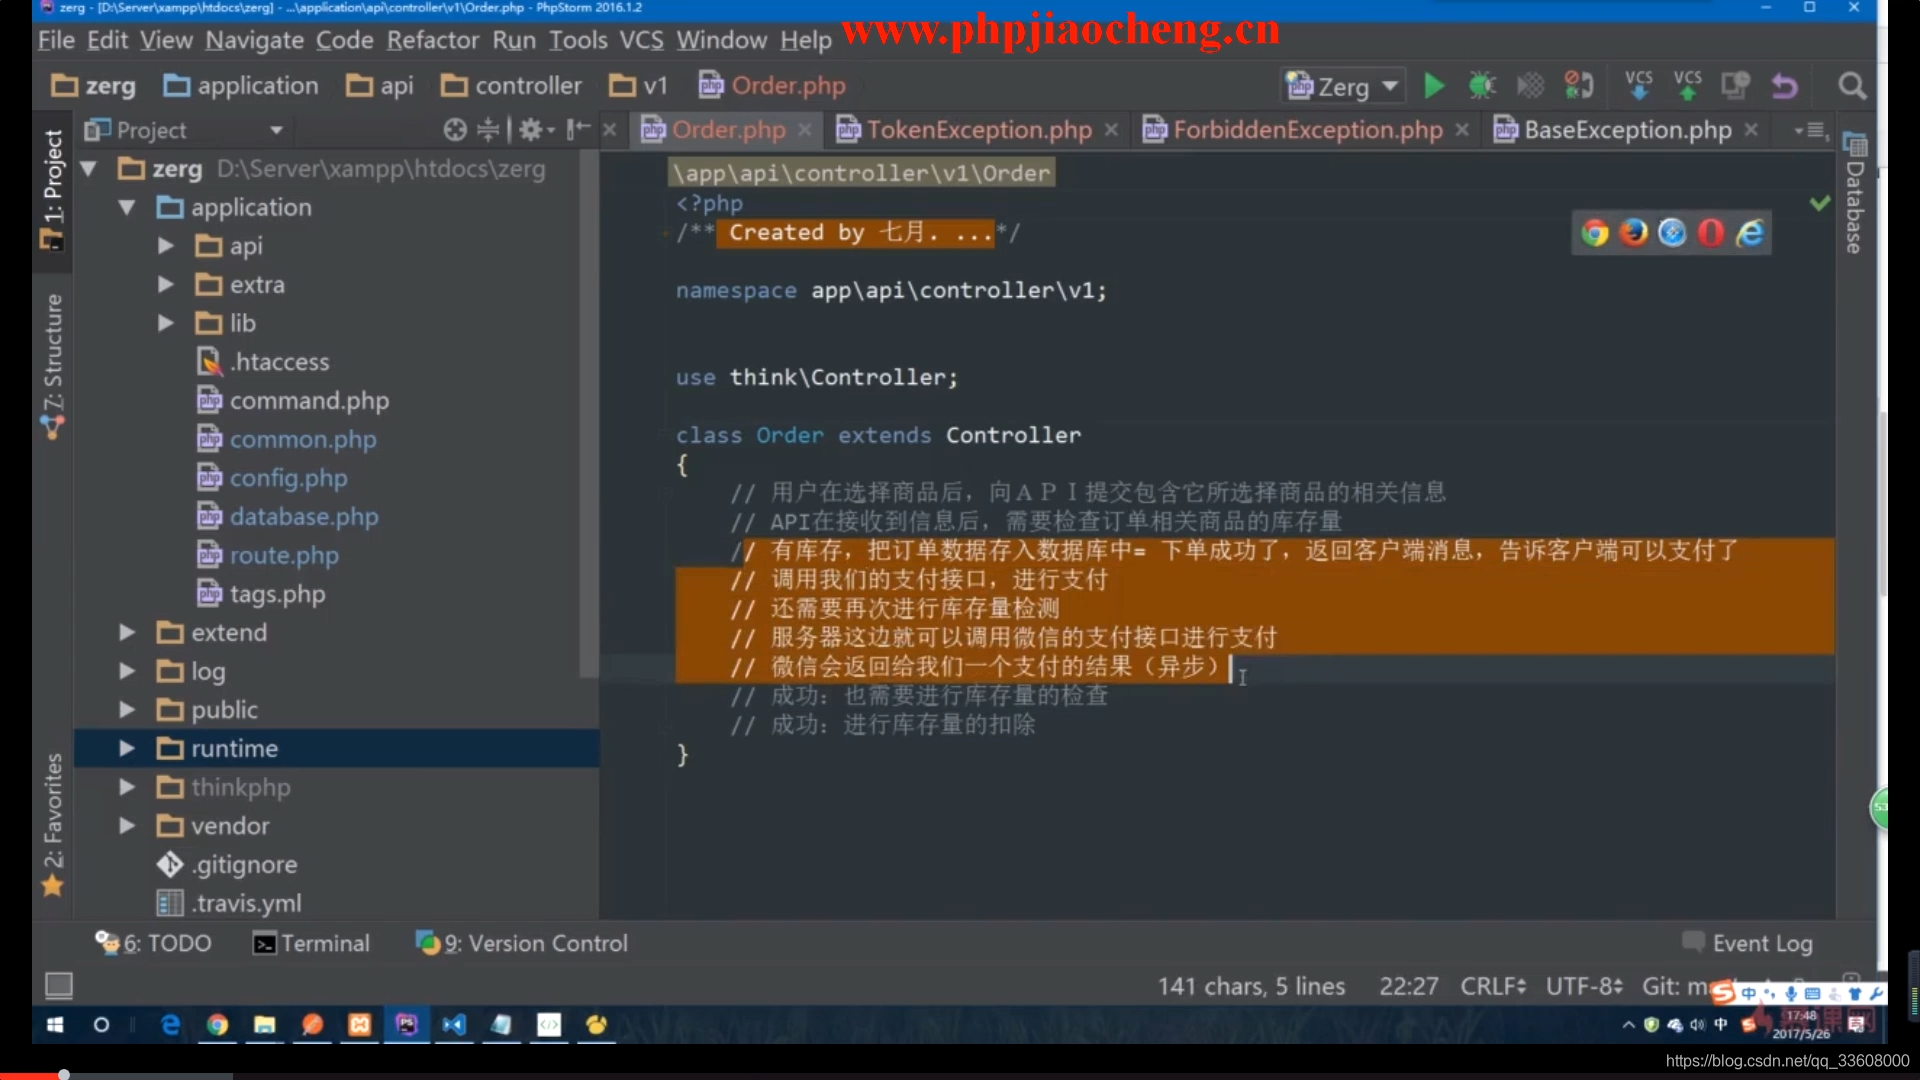The width and height of the screenshot is (1920, 1080).
Task: Click the Update Project VCS down-arrow icon
Action: [1639, 86]
